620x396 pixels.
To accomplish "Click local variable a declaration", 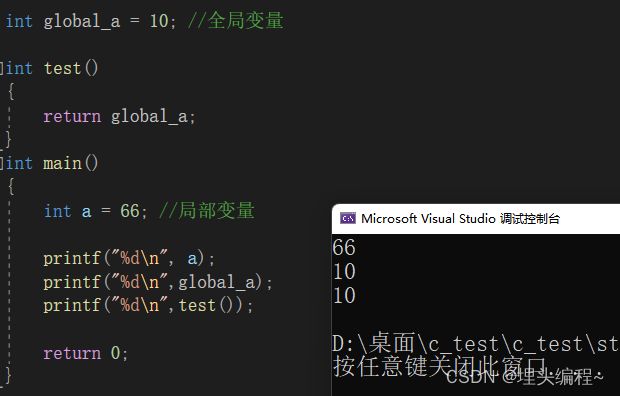I will point(96,211).
